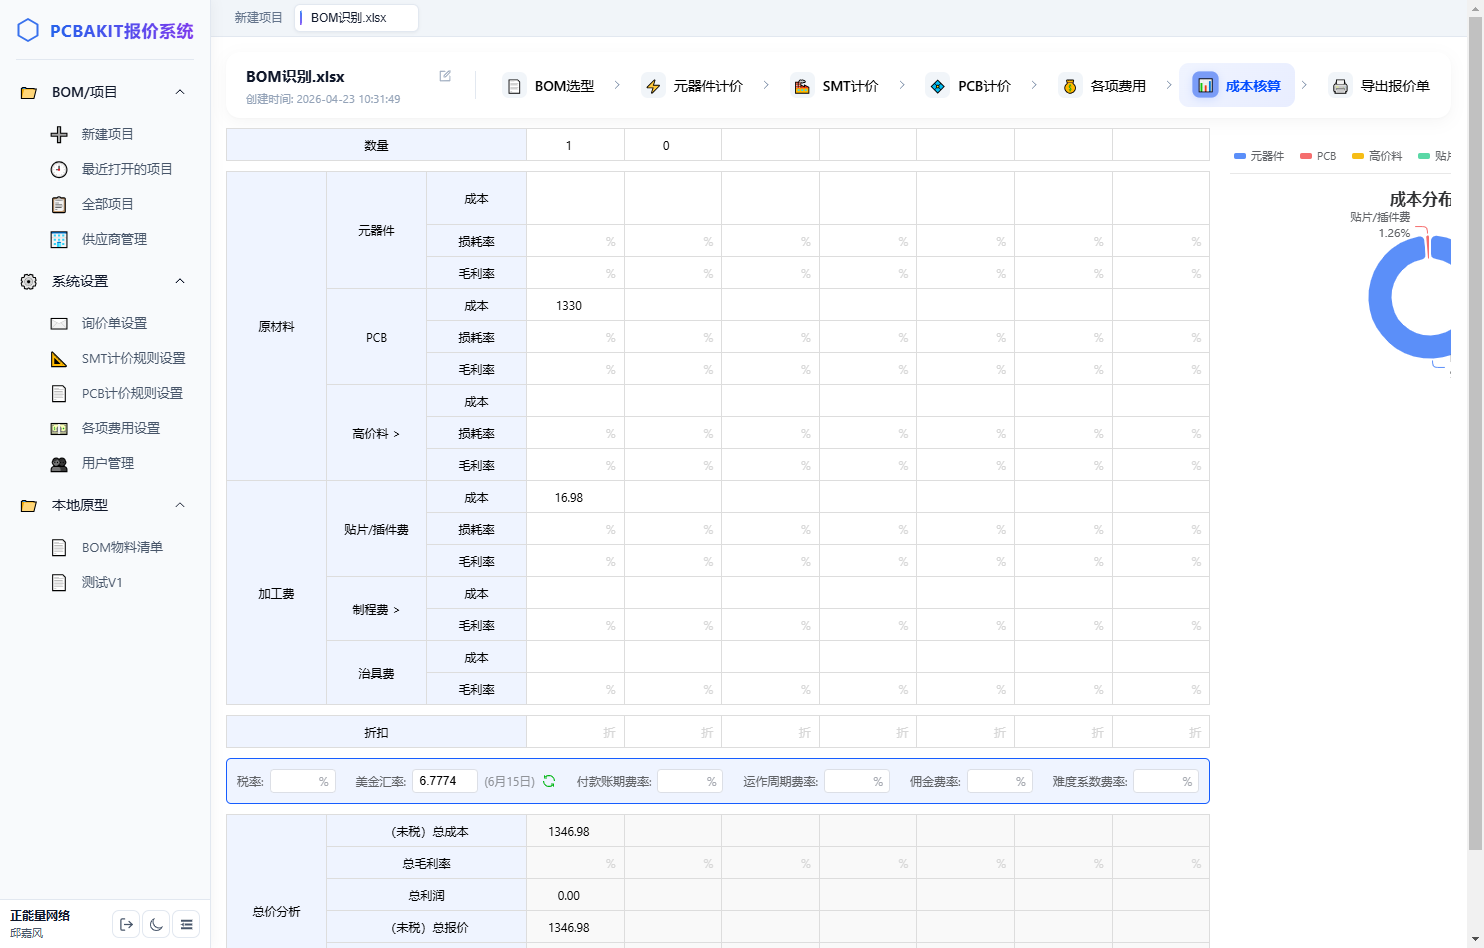Go to the BOM选型 step

pos(549,86)
